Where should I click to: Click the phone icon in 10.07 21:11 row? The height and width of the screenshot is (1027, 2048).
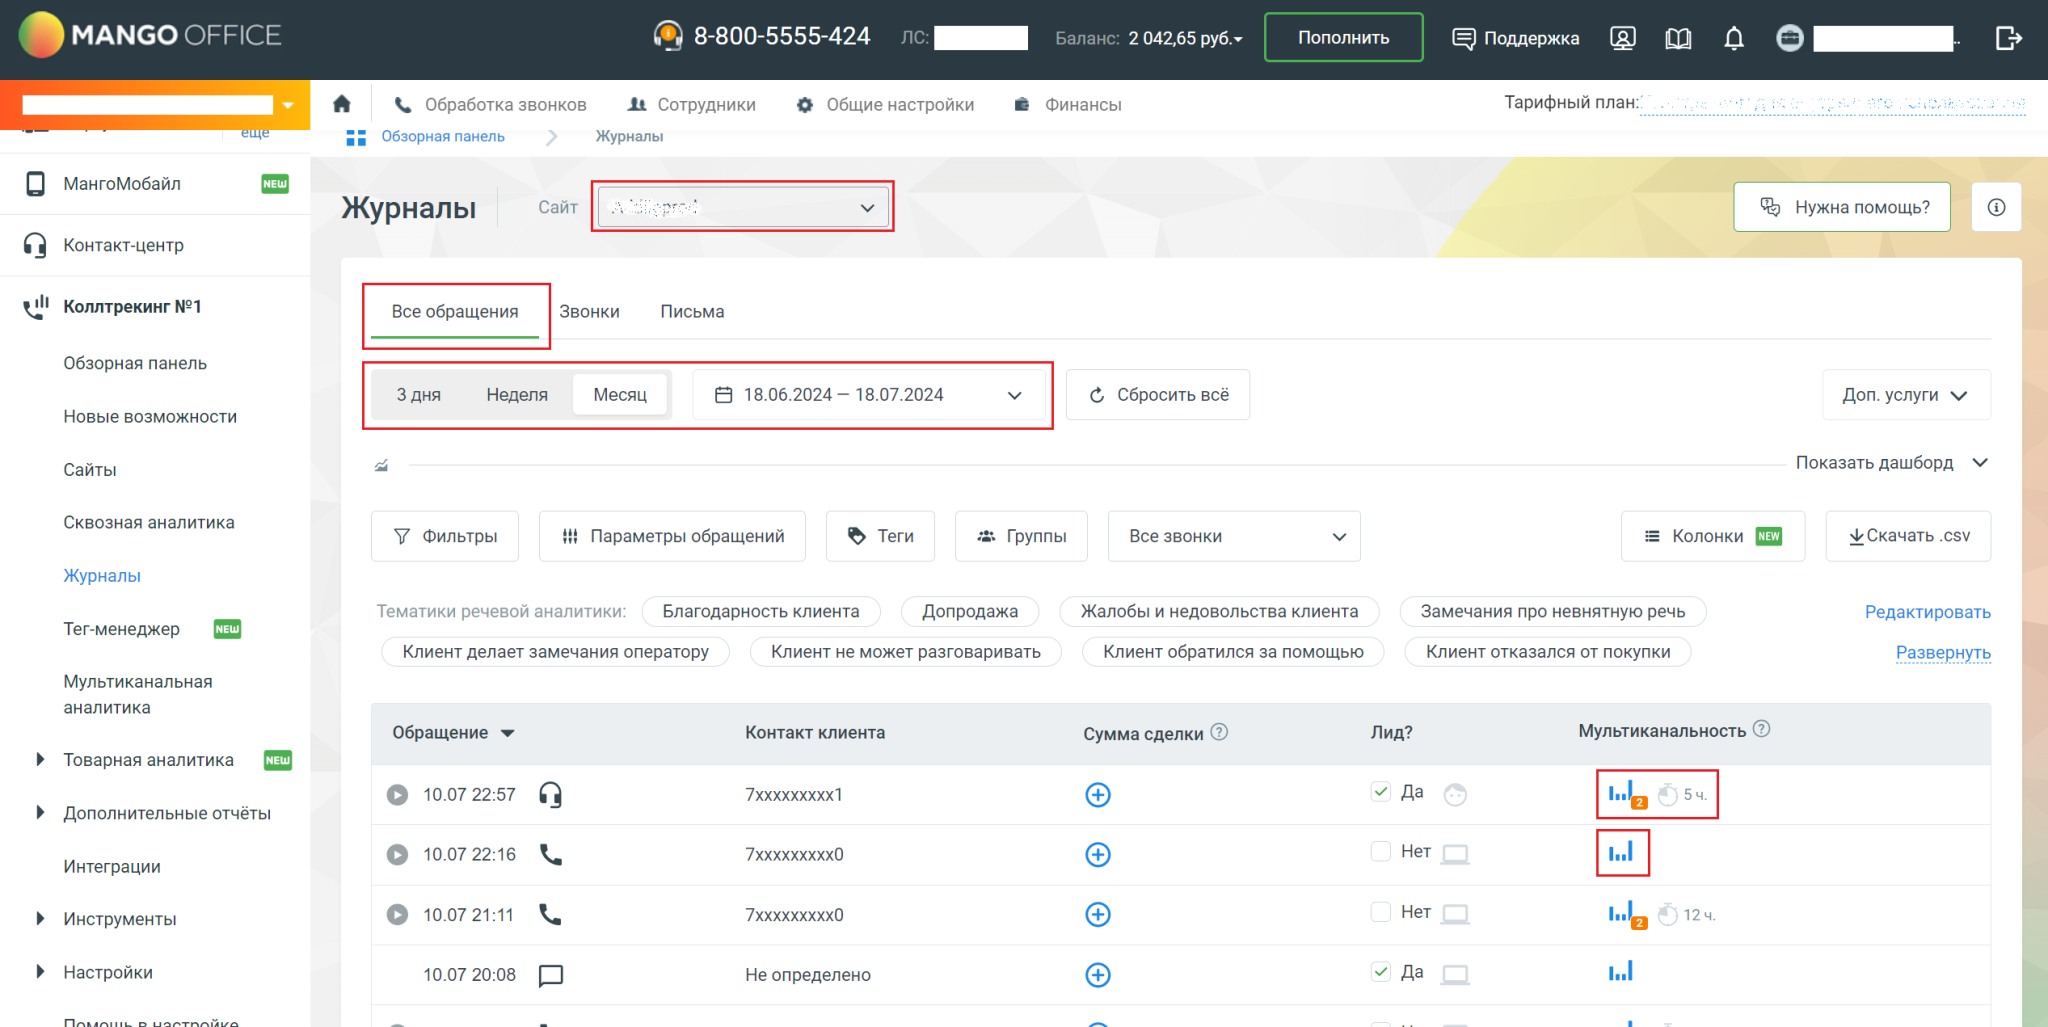(x=550, y=914)
